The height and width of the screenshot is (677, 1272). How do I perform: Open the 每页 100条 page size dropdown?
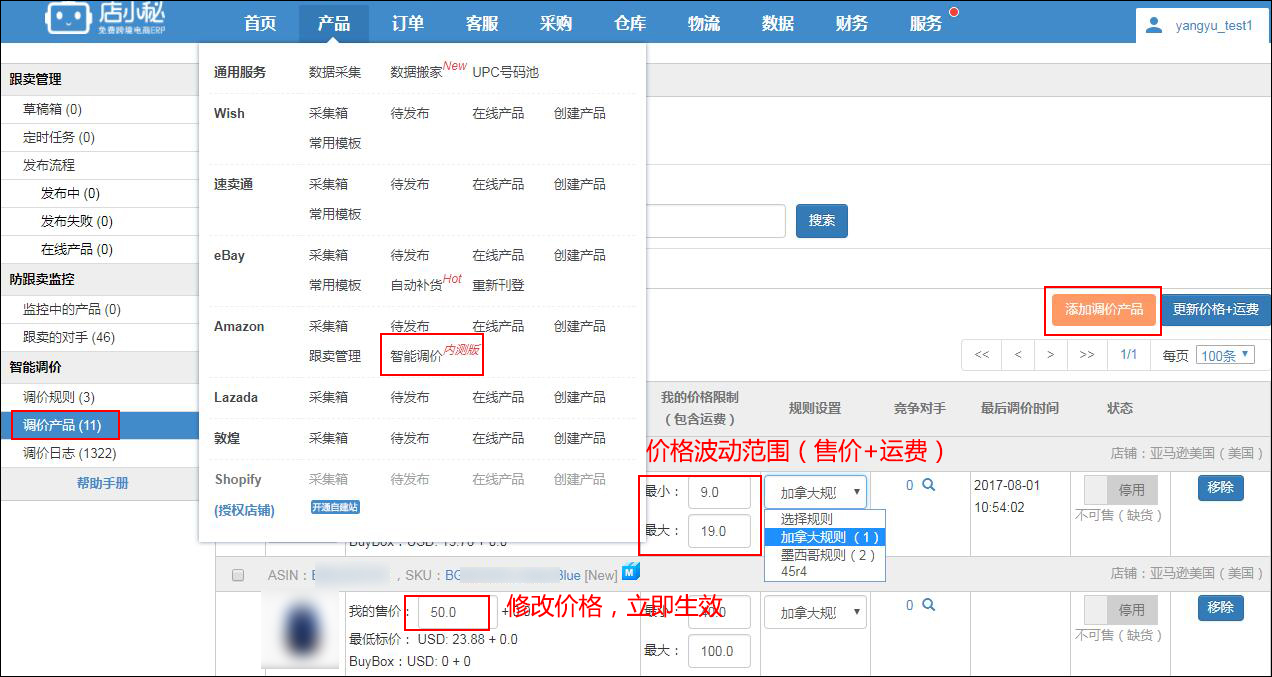click(1226, 355)
